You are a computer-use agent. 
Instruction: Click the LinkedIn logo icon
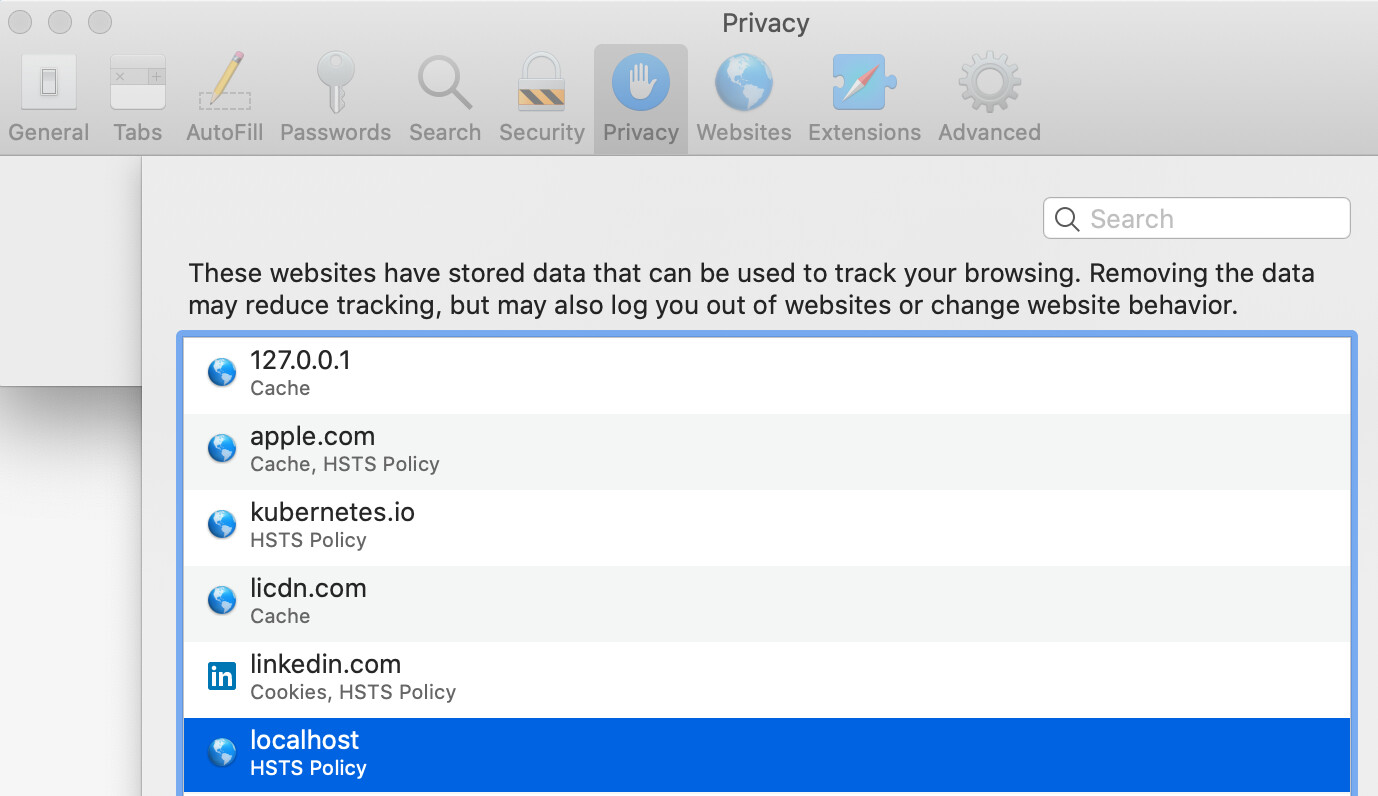[221, 677]
